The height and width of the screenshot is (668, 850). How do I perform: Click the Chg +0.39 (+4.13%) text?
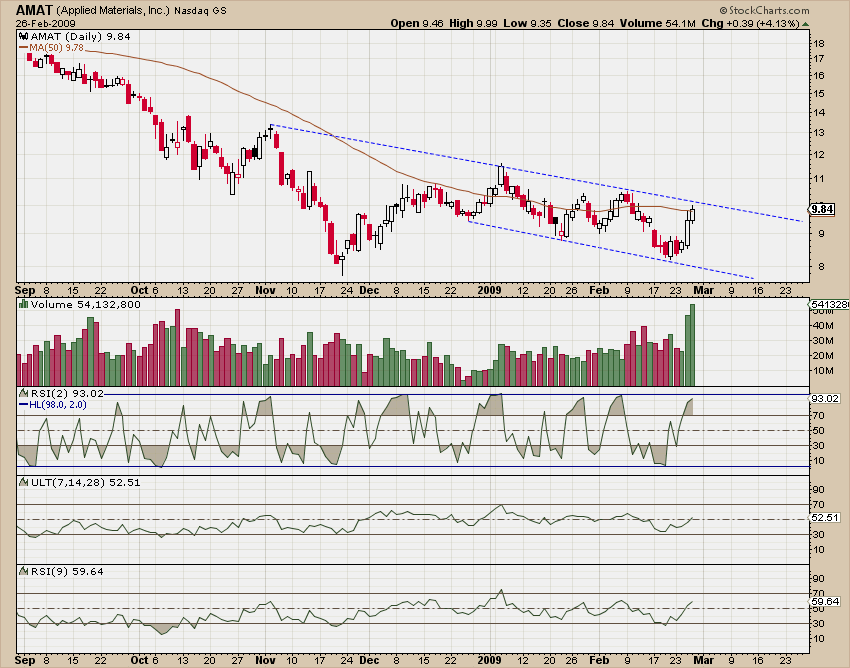(x=750, y=23)
